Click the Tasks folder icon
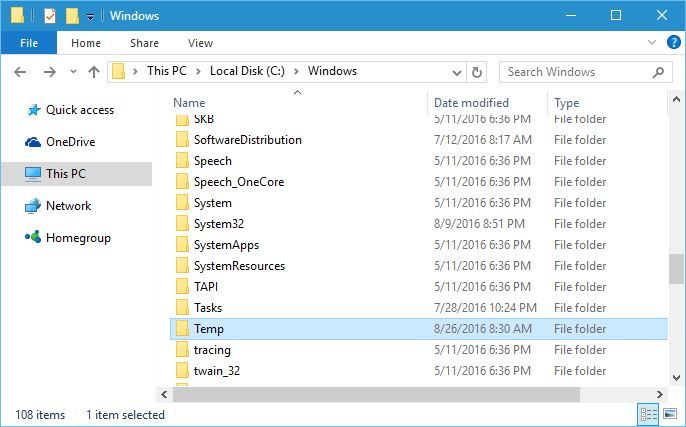686x427 pixels. 182,308
